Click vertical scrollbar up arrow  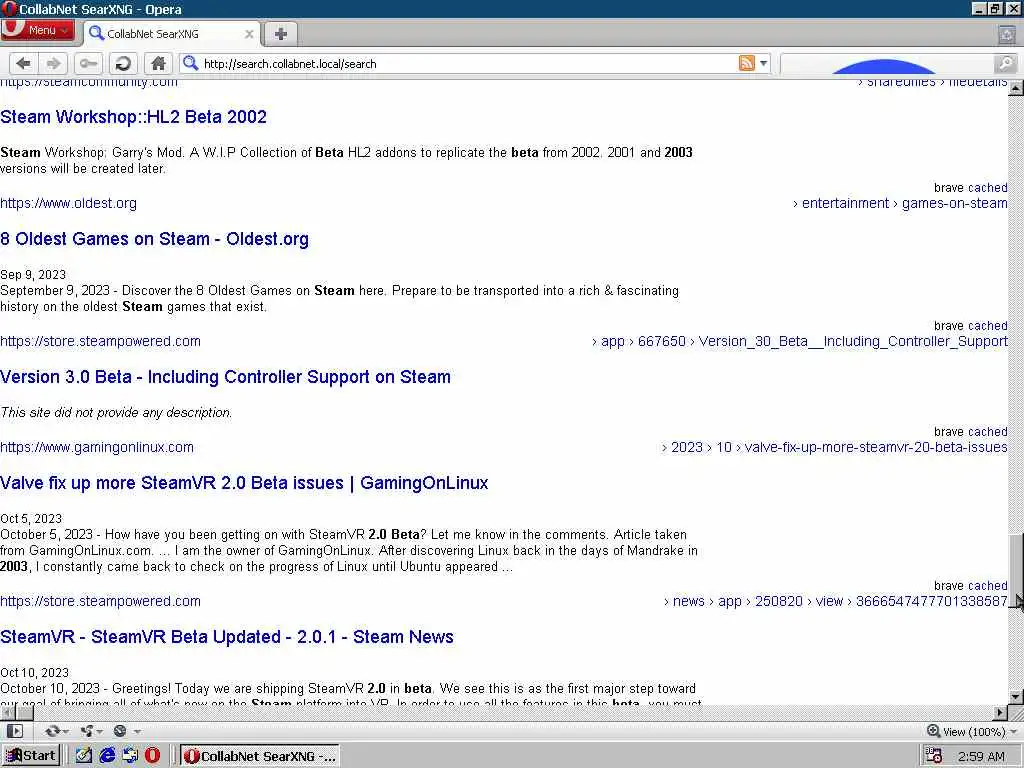point(1016,88)
